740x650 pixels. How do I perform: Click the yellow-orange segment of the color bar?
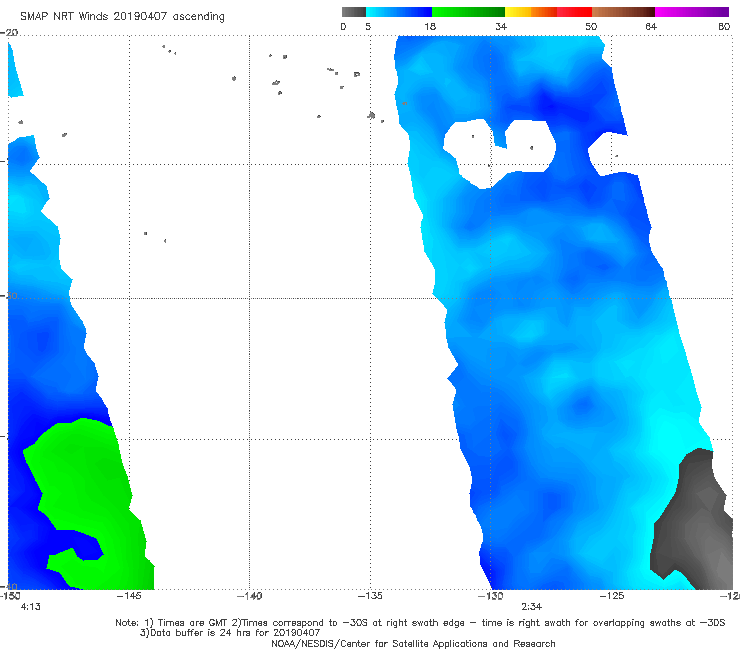point(531,12)
